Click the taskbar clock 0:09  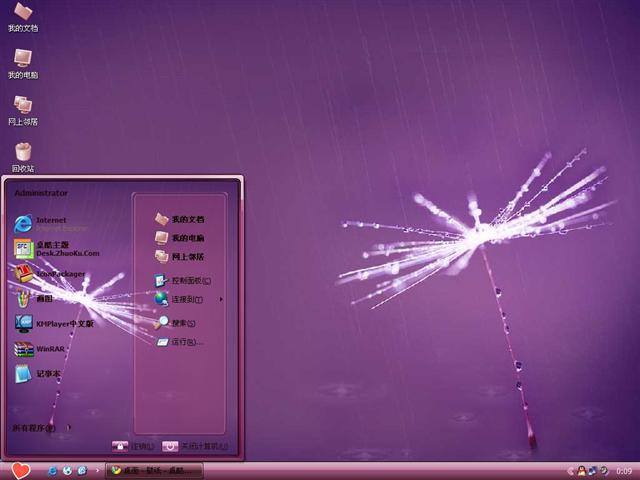coord(624,471)
